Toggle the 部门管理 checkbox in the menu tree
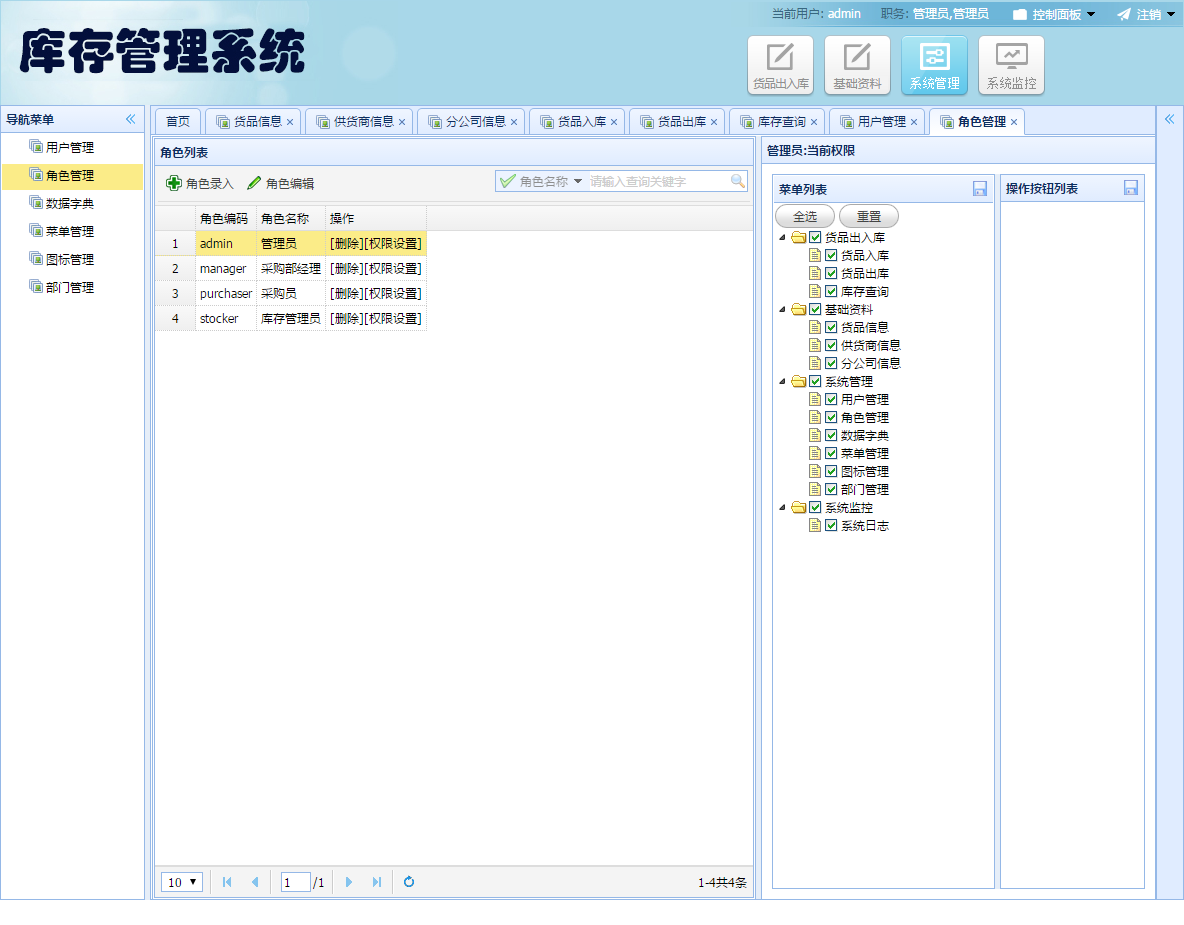 [831, 489]
